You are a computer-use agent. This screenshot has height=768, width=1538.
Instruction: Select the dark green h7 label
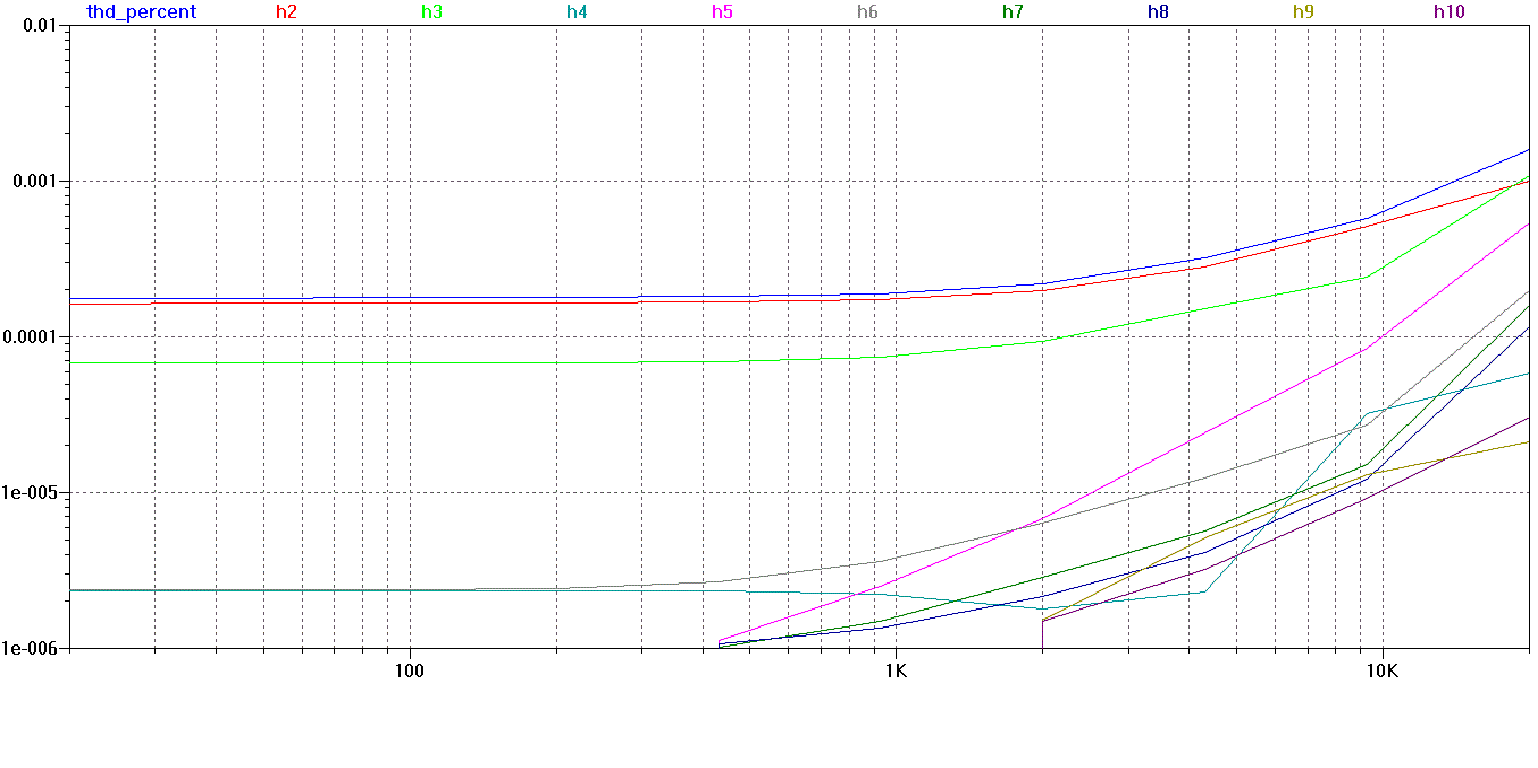[x=1013, y=12]
